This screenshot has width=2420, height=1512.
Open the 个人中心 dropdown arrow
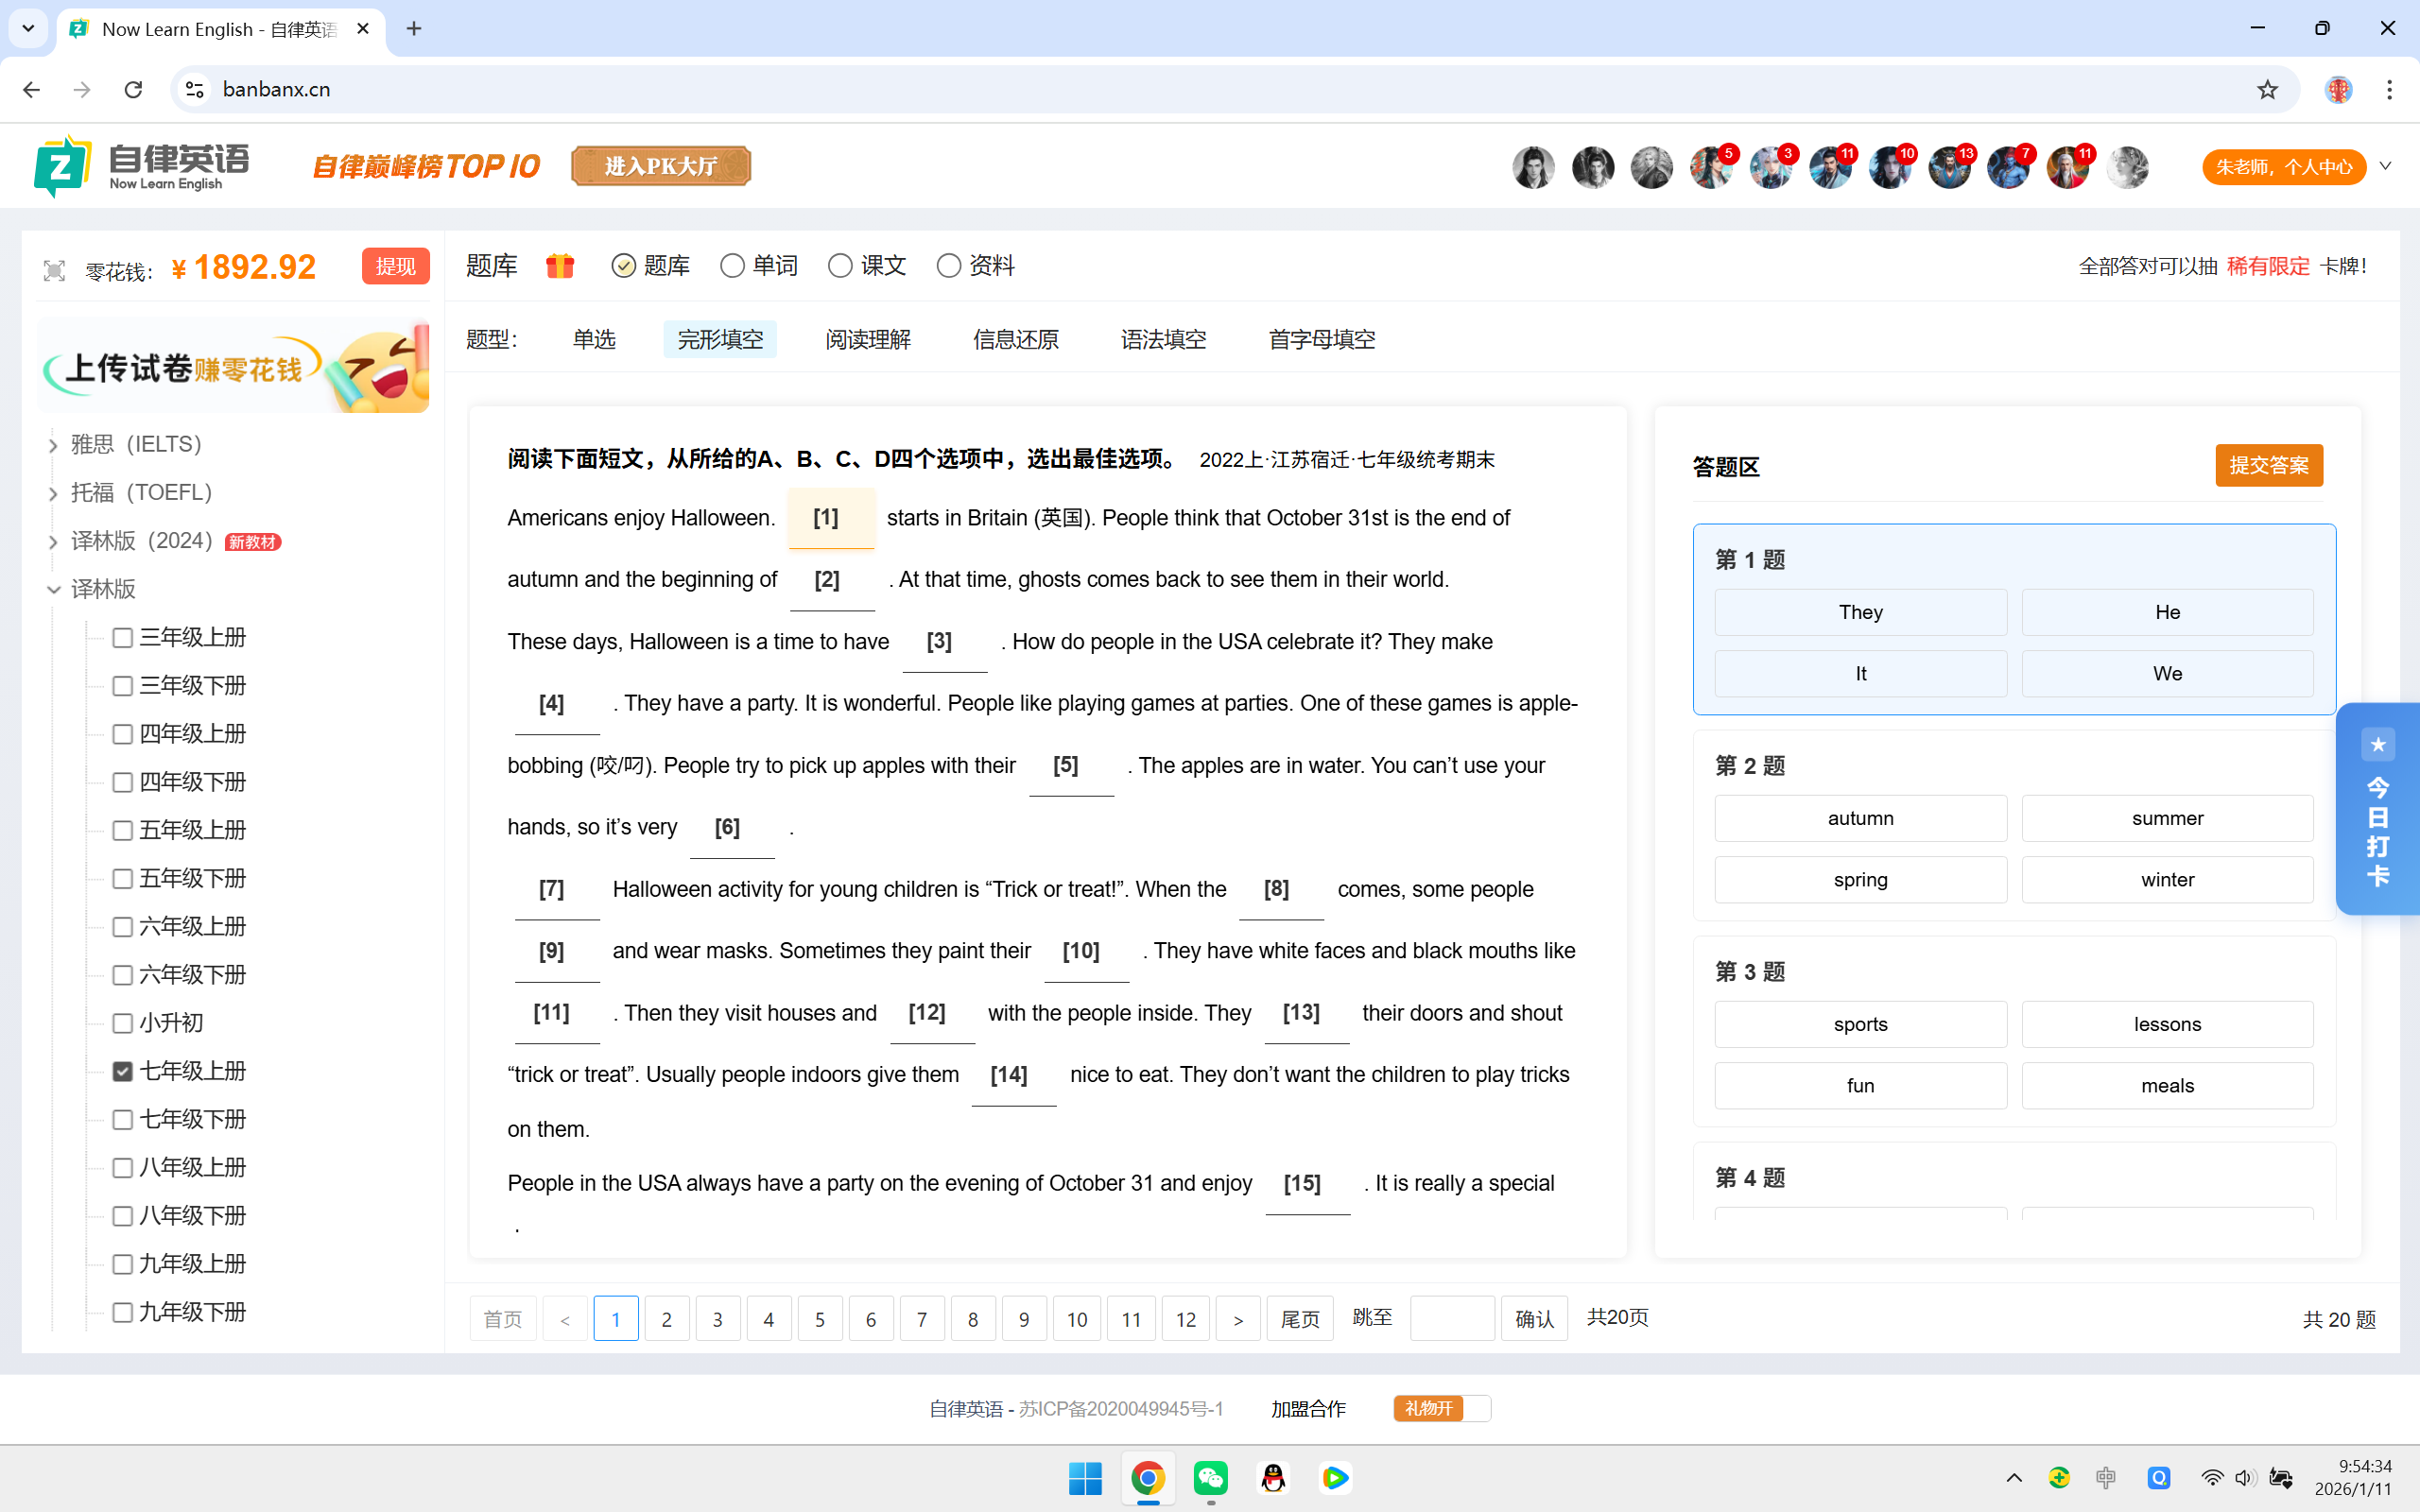point(2385,167)
